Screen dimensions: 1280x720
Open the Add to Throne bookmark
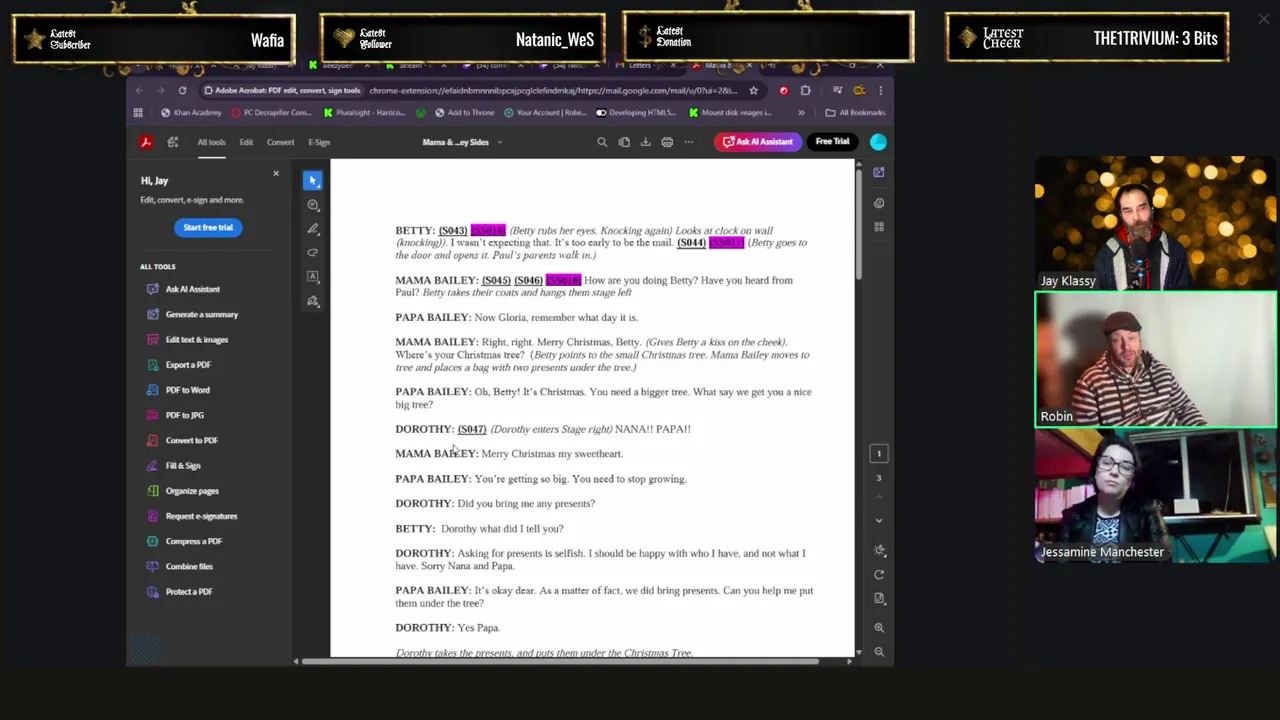coord(464,113)
